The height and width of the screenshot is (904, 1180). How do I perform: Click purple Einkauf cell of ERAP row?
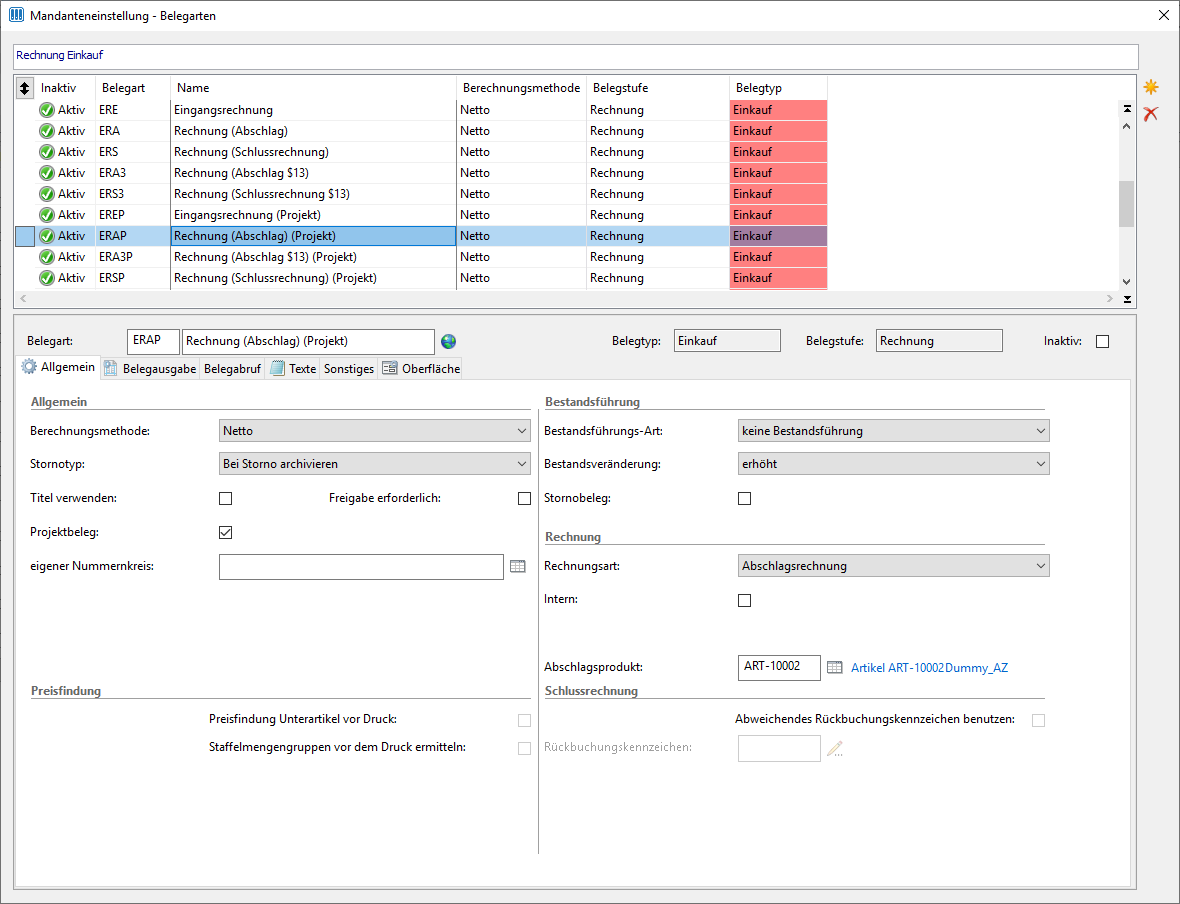click(x=778, y=236)
